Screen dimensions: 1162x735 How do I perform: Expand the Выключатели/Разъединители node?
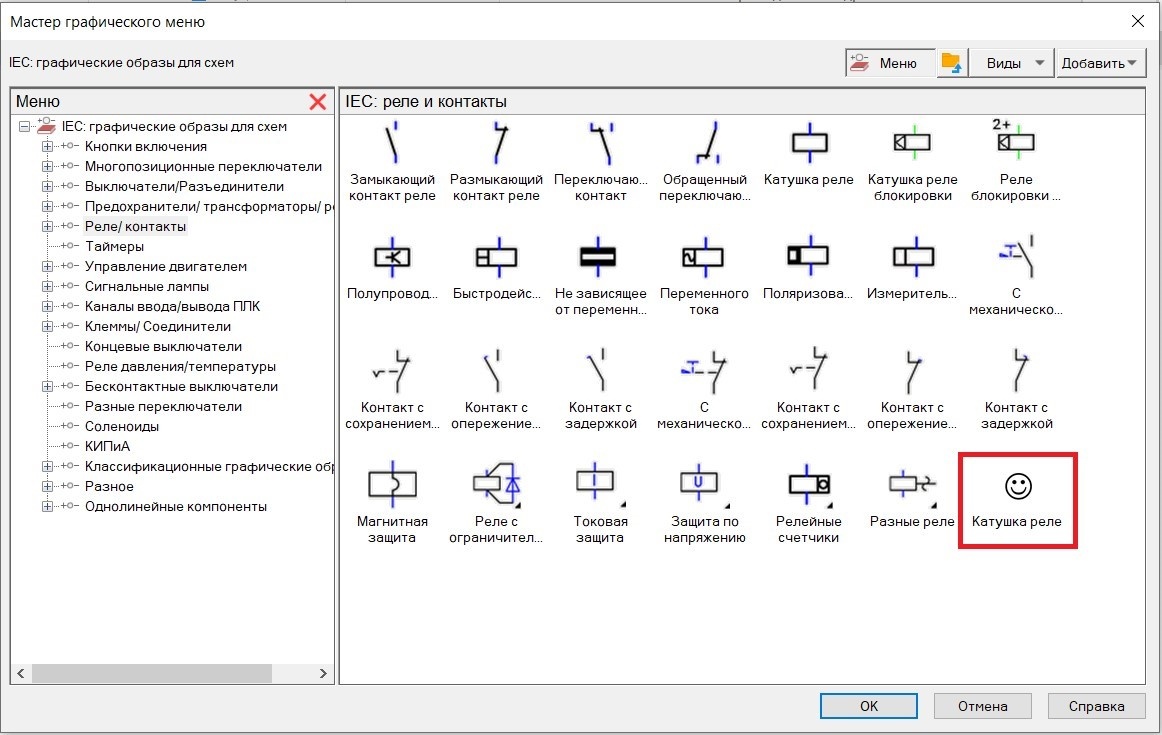point(47,187)
